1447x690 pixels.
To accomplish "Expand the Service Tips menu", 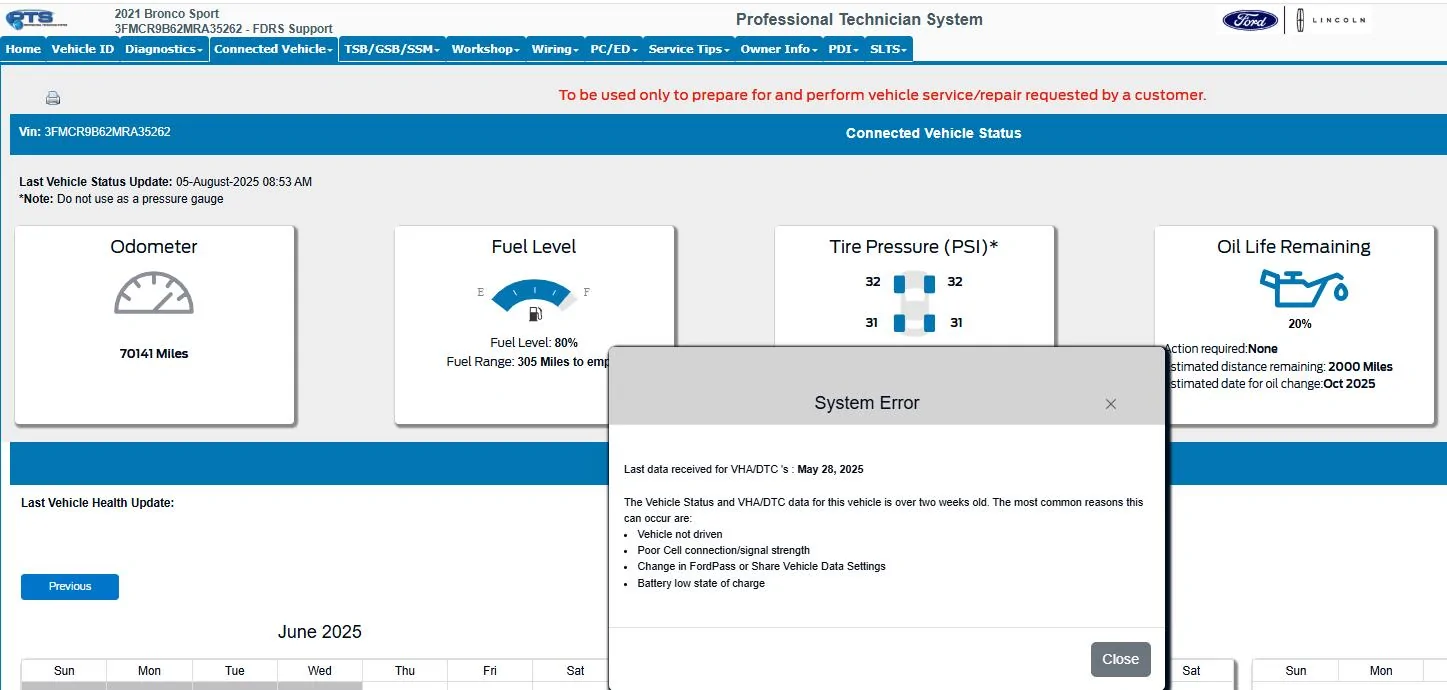I will 688,49.
